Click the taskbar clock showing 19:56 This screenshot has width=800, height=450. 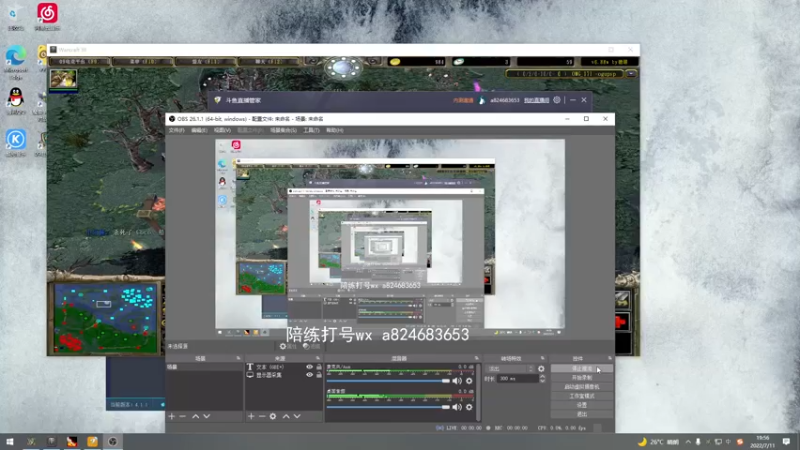pyautogui.click(x=762, y=442)
